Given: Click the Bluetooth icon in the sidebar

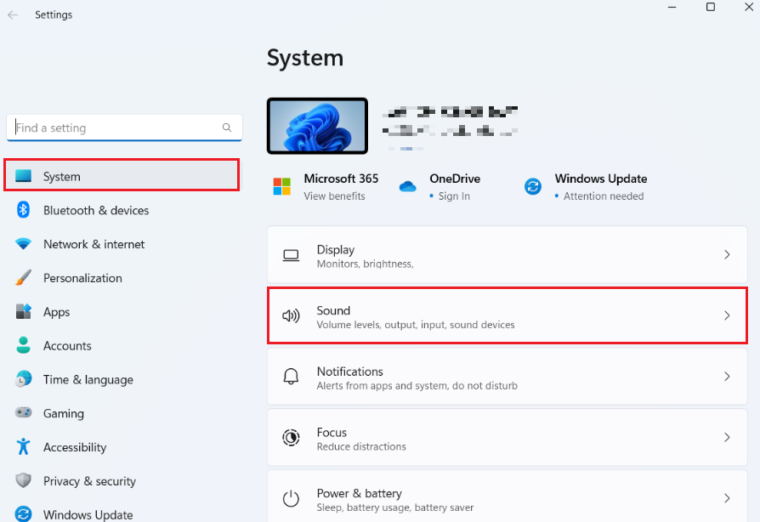Looking at the screenshot, I should (23, 210).
